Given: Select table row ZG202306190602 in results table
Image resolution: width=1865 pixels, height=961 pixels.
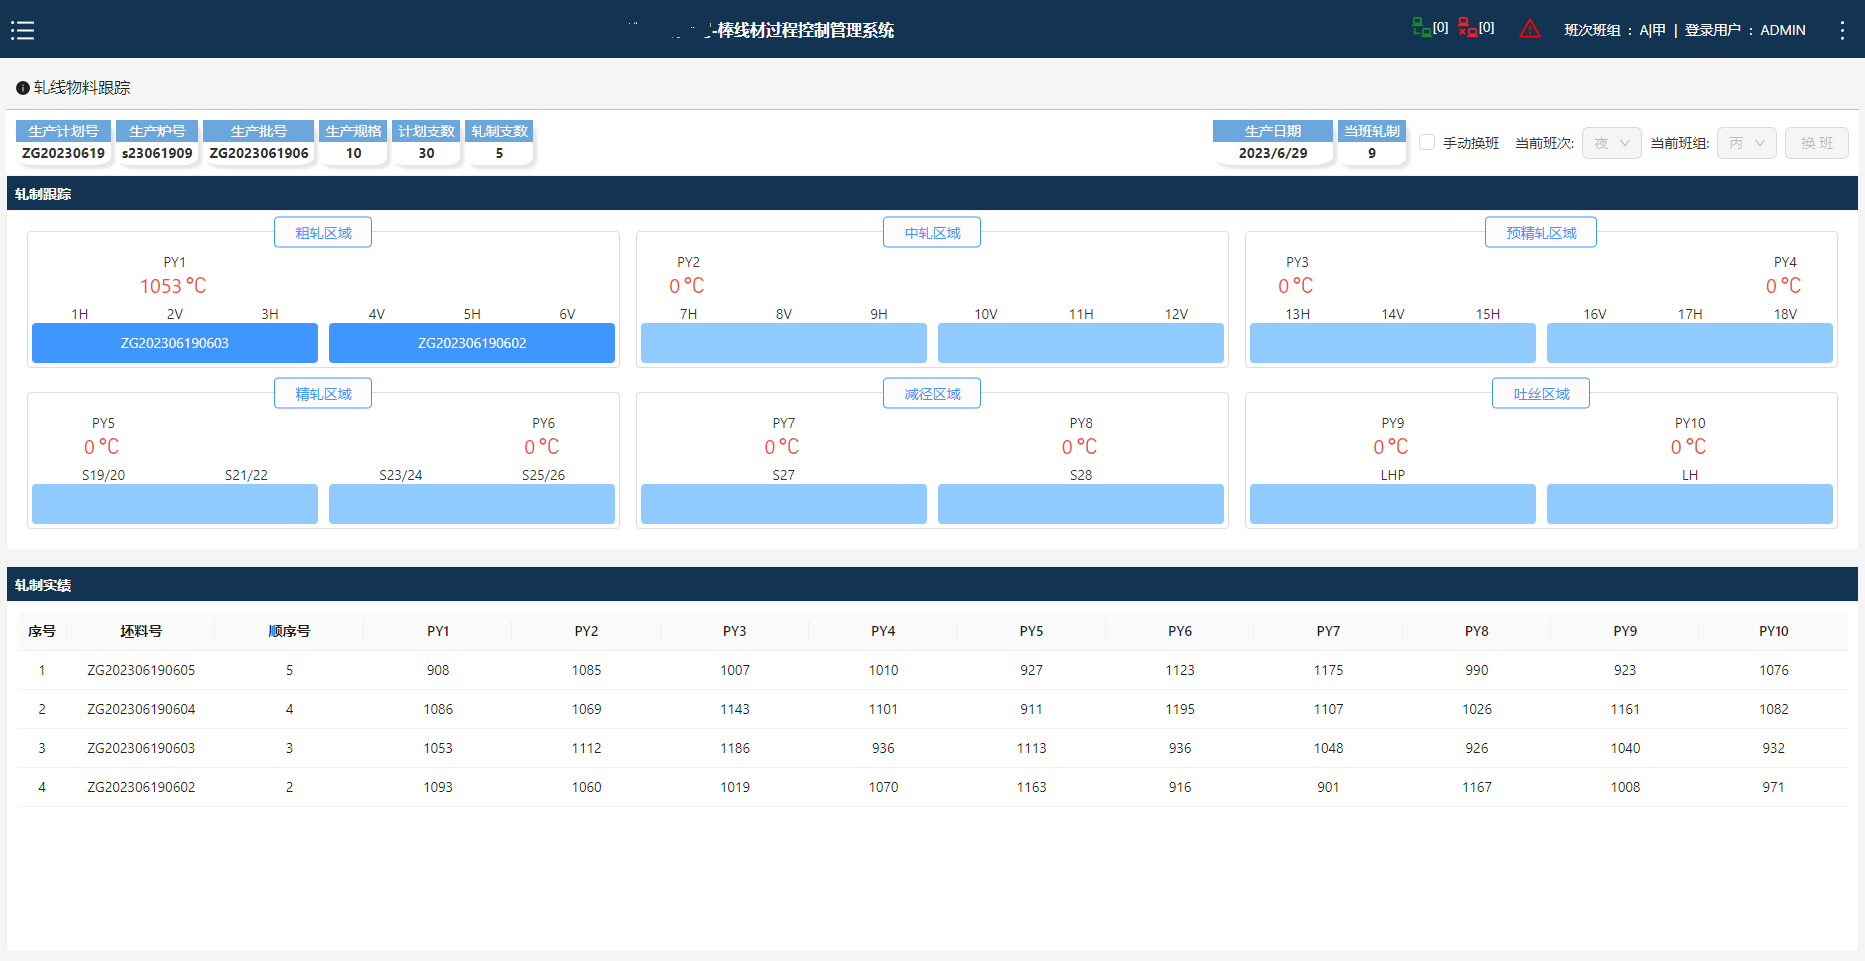Looking at the screenshot, I should [x=932, y=787].
